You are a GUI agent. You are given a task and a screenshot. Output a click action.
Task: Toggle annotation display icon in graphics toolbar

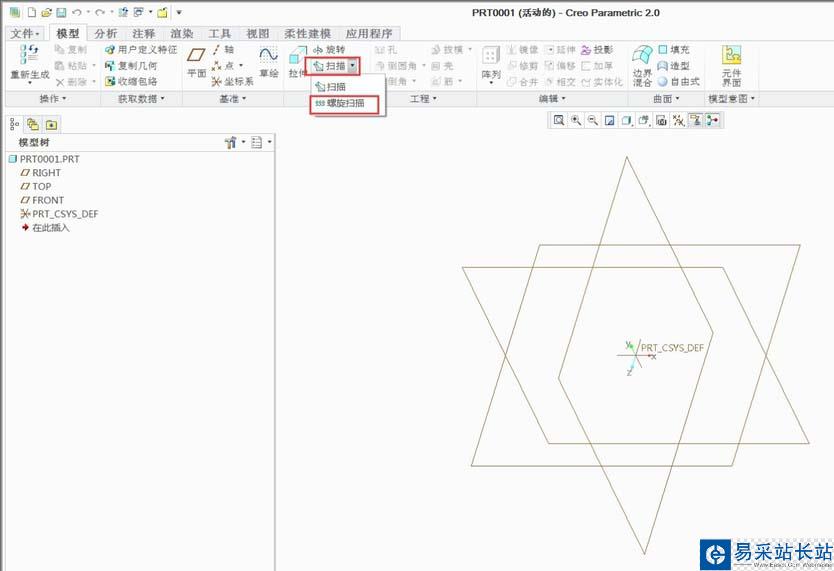pos(695,120)
